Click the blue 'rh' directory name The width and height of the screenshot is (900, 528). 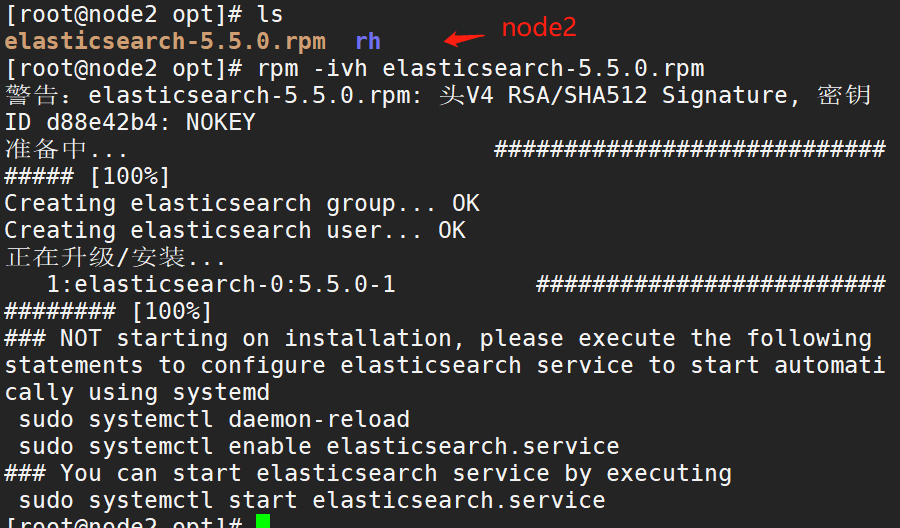click(x=368, y=41)
